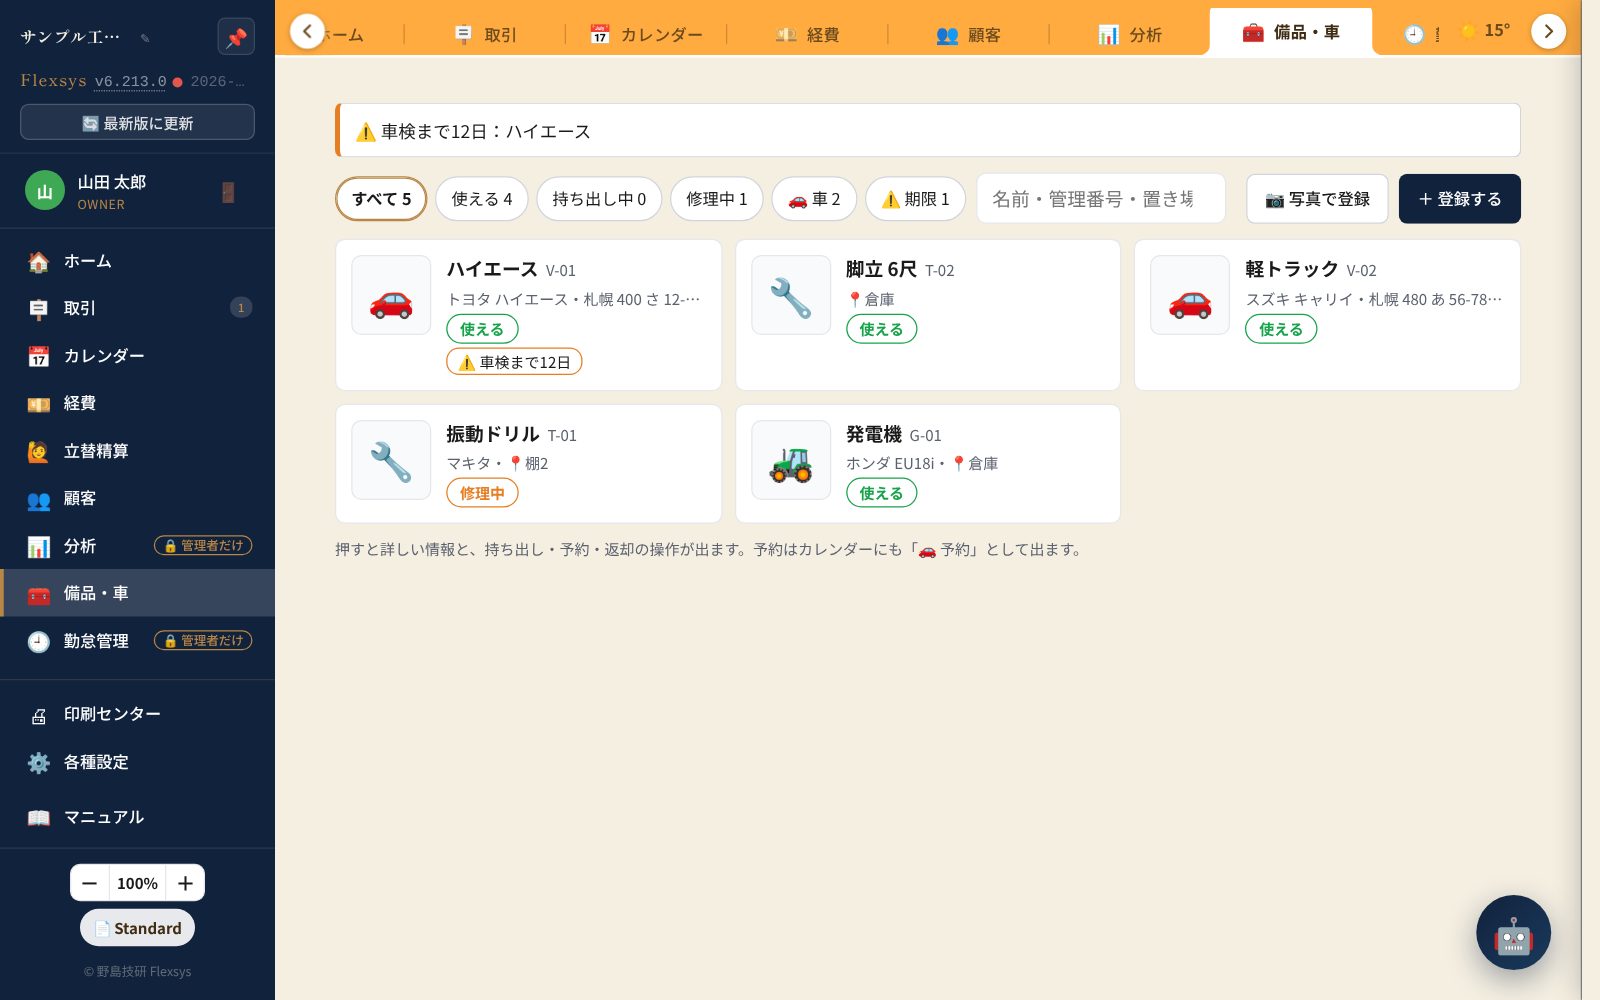Select the すべて 5 filter chip

coord(381,199)
